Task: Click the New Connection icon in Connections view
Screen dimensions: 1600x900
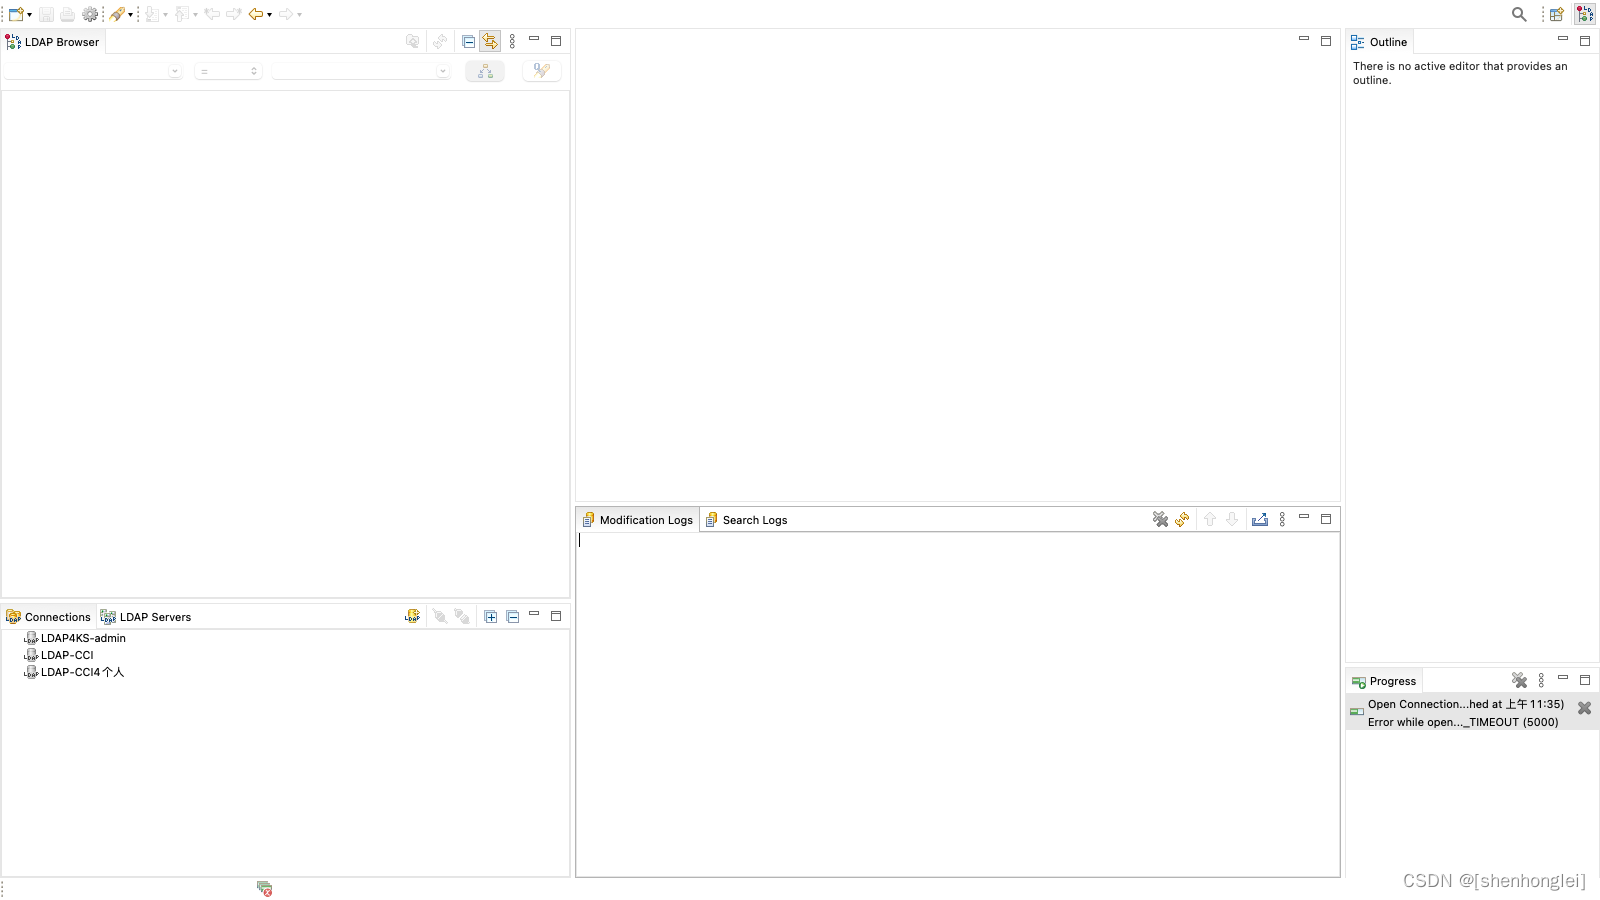Action: [412, 617]
